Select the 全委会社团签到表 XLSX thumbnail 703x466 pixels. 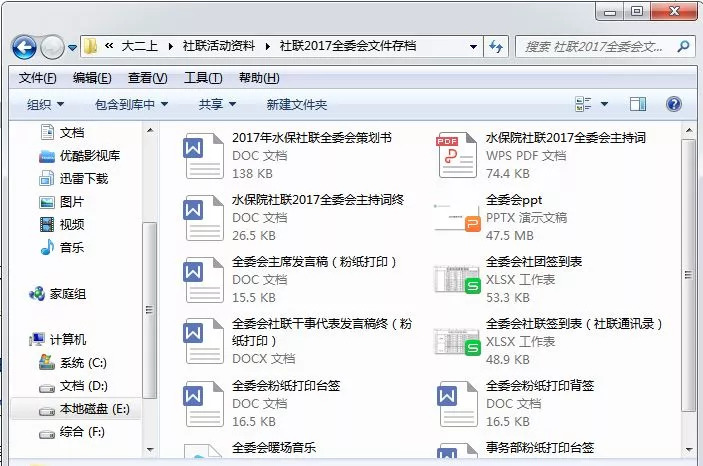[457, 279]
